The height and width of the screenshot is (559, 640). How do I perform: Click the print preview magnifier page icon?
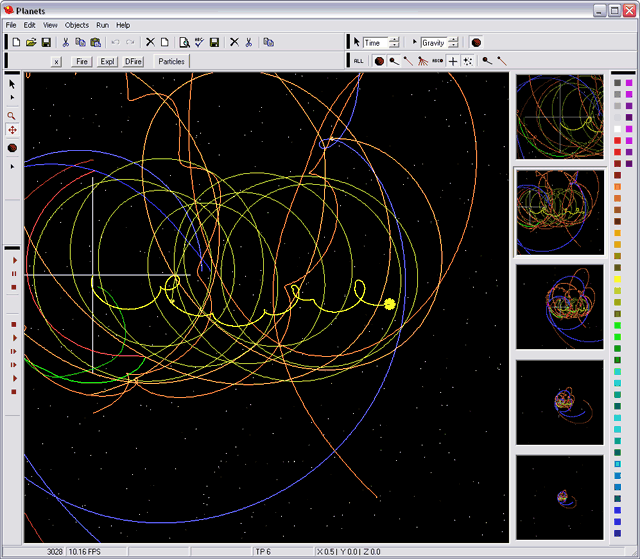pos(184,42)
